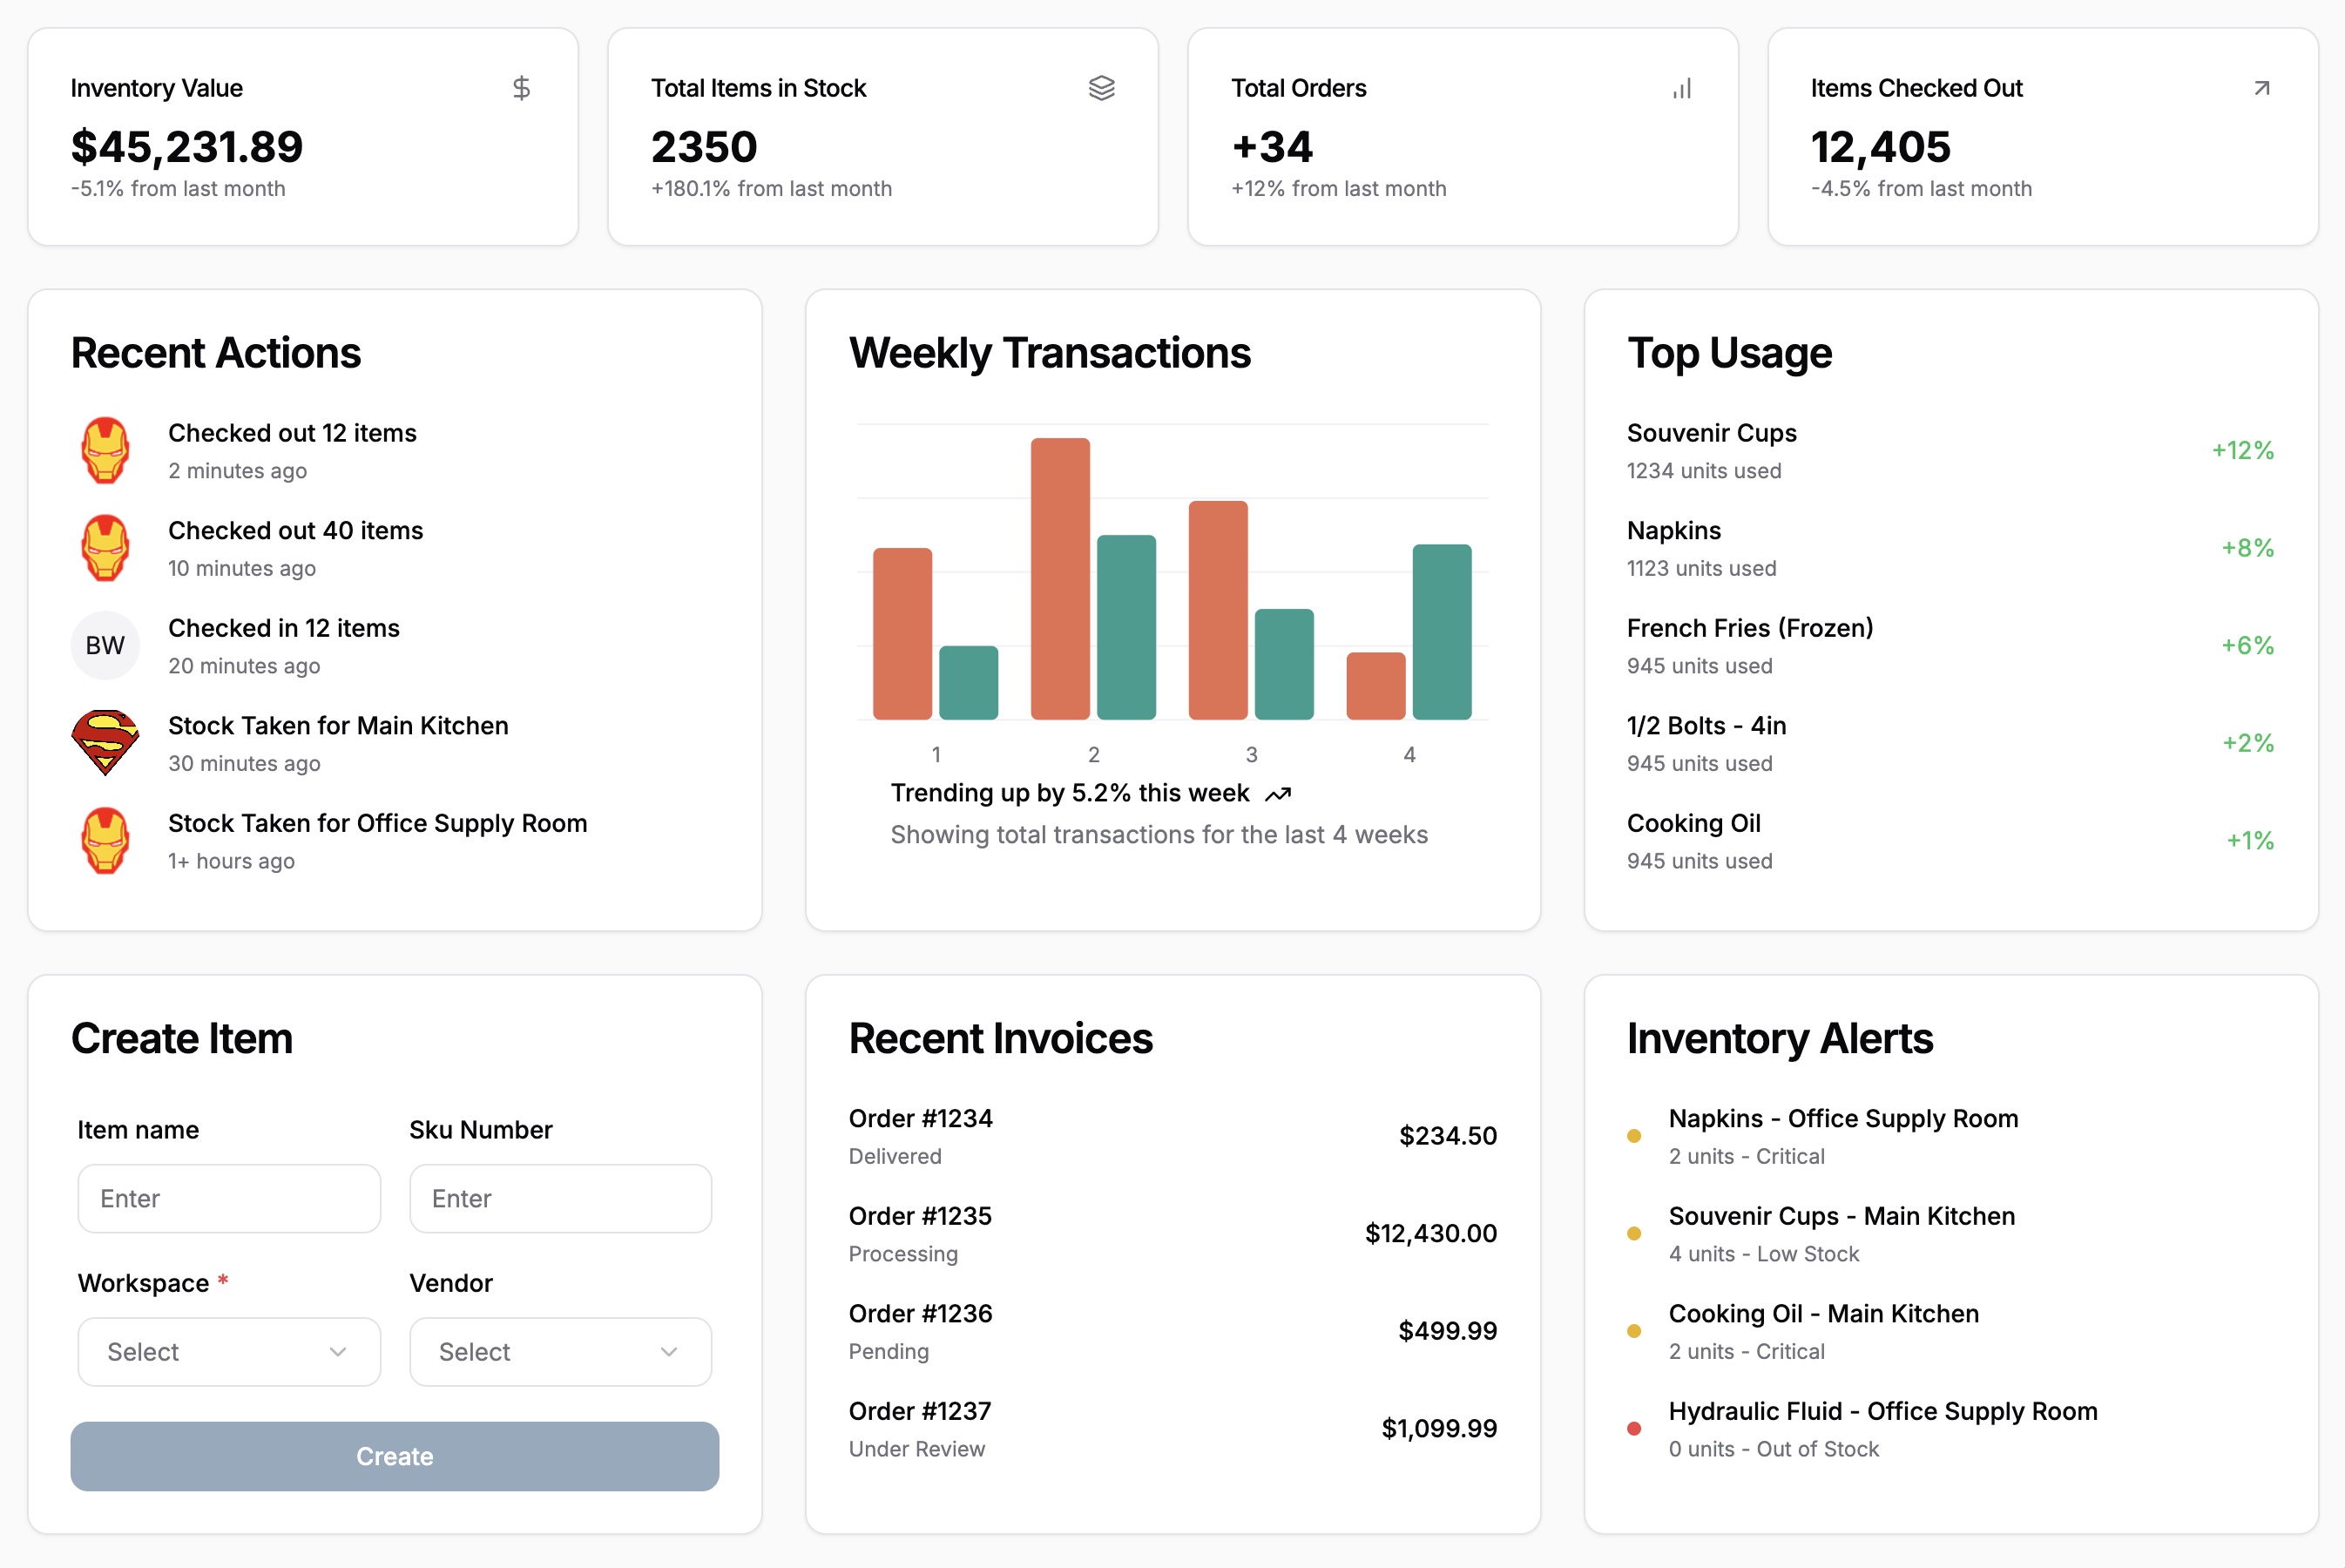2345x1568 pixels.
Task: Click the red alert dot beside Hydraulic Fluid
Action: [1635, 1428]
